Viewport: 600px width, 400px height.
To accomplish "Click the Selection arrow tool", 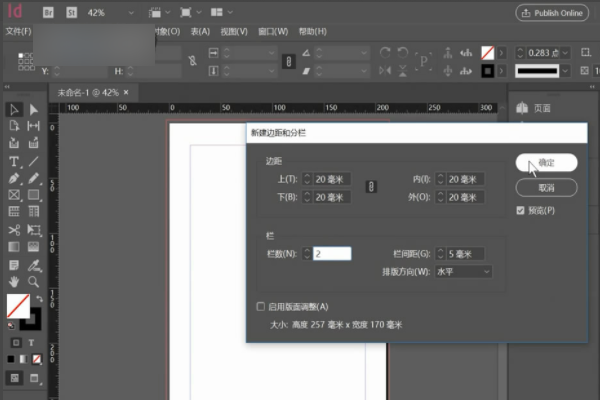I will 14,109.
